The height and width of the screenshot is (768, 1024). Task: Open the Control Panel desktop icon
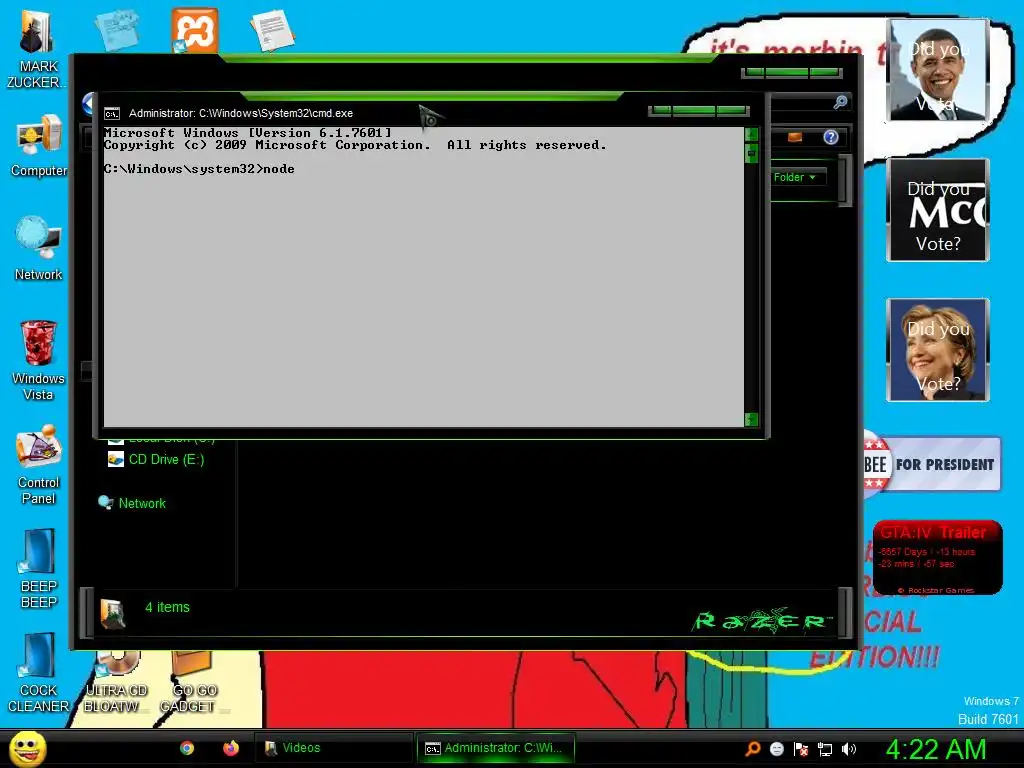tap(38, 465)
